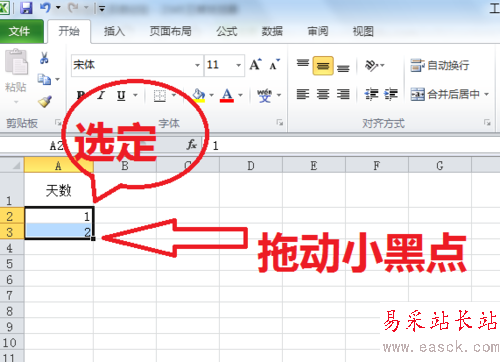Viewport: 500px width, 362px height.
Task: Switch to the 插入 (Insert) tab
Action: [114, 31]
